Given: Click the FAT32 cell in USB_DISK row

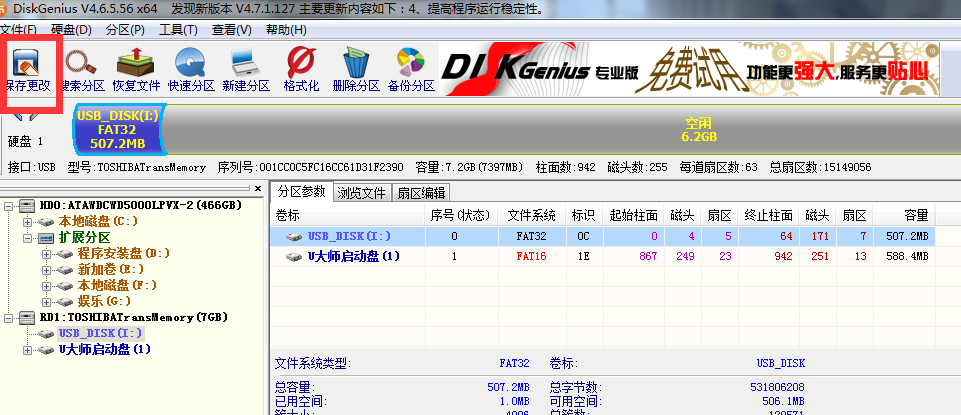Looking at the screenshot, I should (531, 236).
